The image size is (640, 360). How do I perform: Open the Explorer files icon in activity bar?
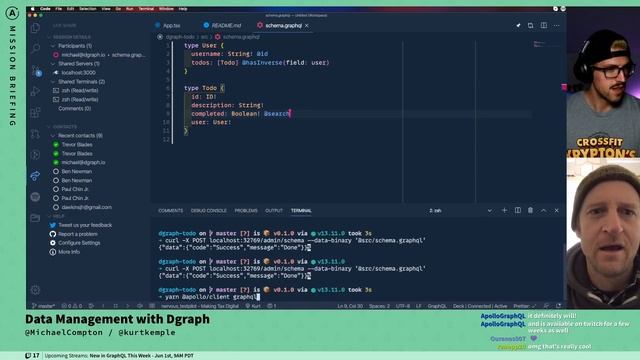click(36, 28)
